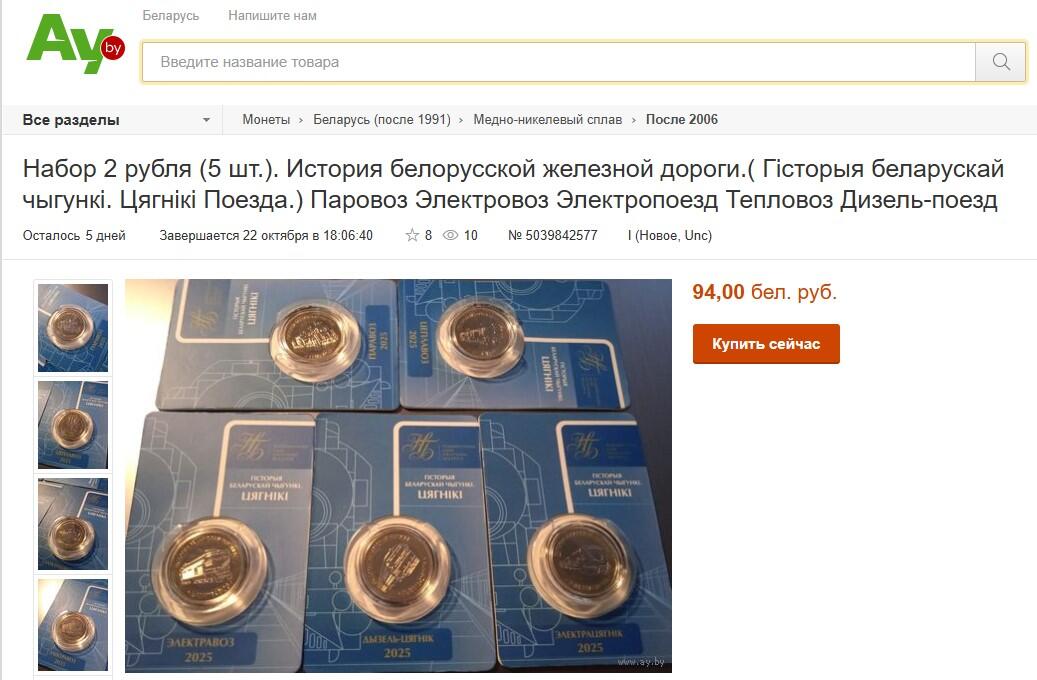
Task: Open Медно-никелевый сплав breadcrumb
Action: click(x=548, y=120)
